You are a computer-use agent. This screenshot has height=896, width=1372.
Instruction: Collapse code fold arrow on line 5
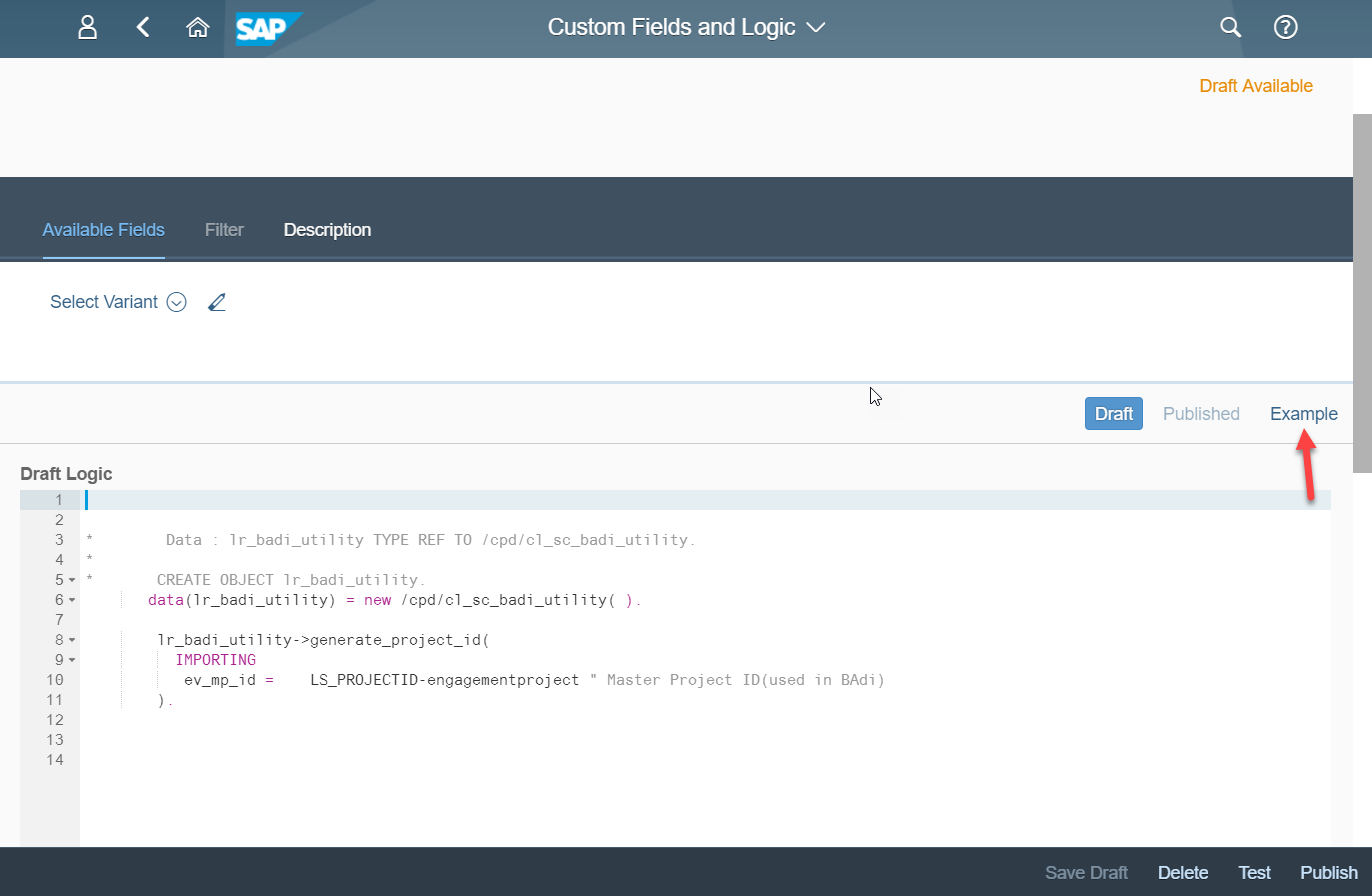(x=72, y=580)
